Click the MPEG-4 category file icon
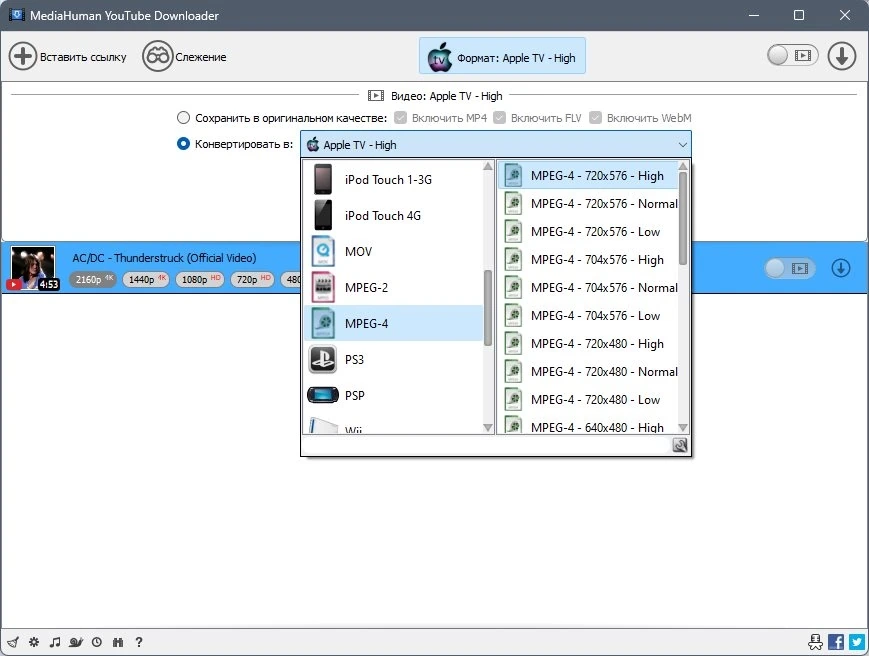 click(323, 323)
